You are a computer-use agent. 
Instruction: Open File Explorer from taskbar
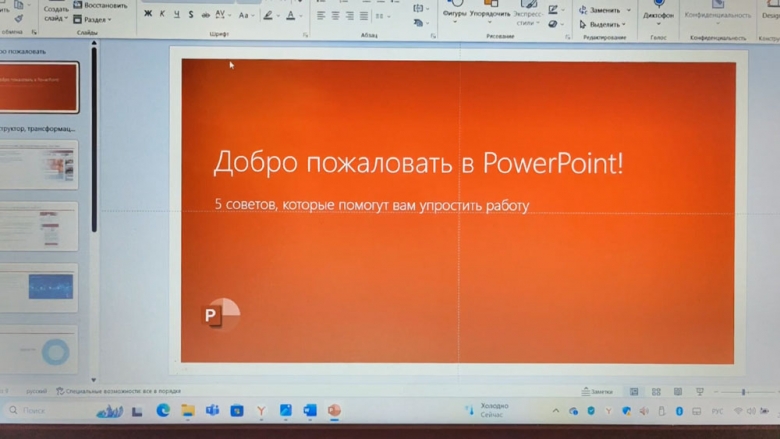point(188,410)
